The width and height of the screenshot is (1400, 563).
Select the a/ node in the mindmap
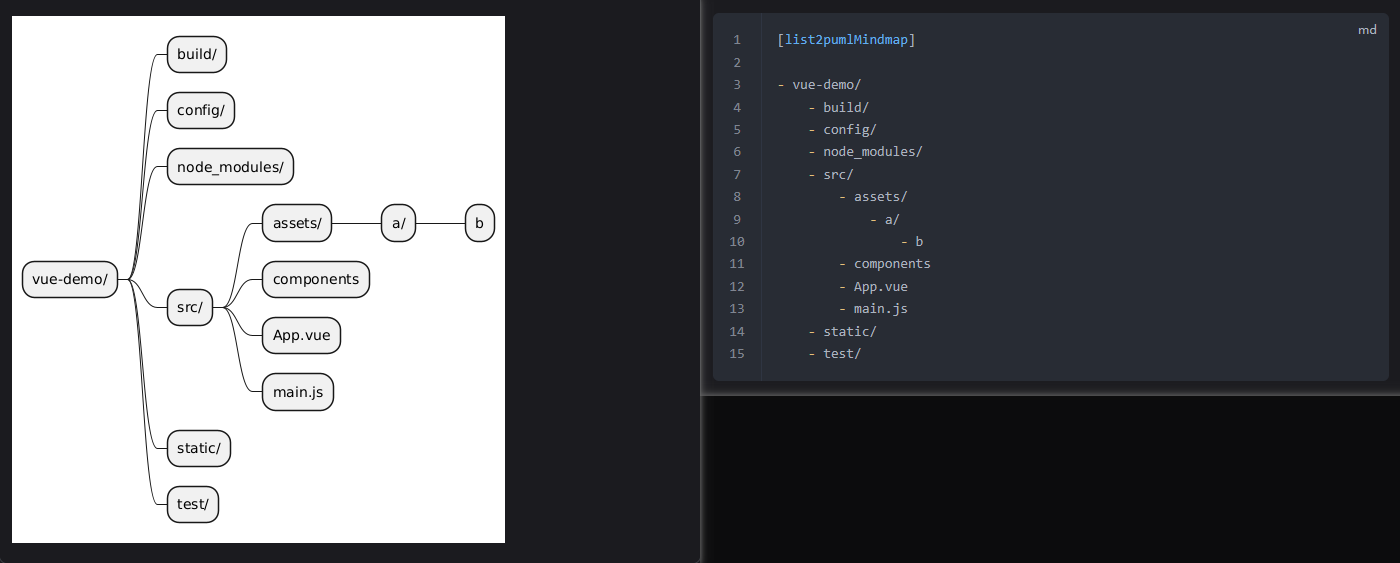pyautogui.click(x=398, y=223)
